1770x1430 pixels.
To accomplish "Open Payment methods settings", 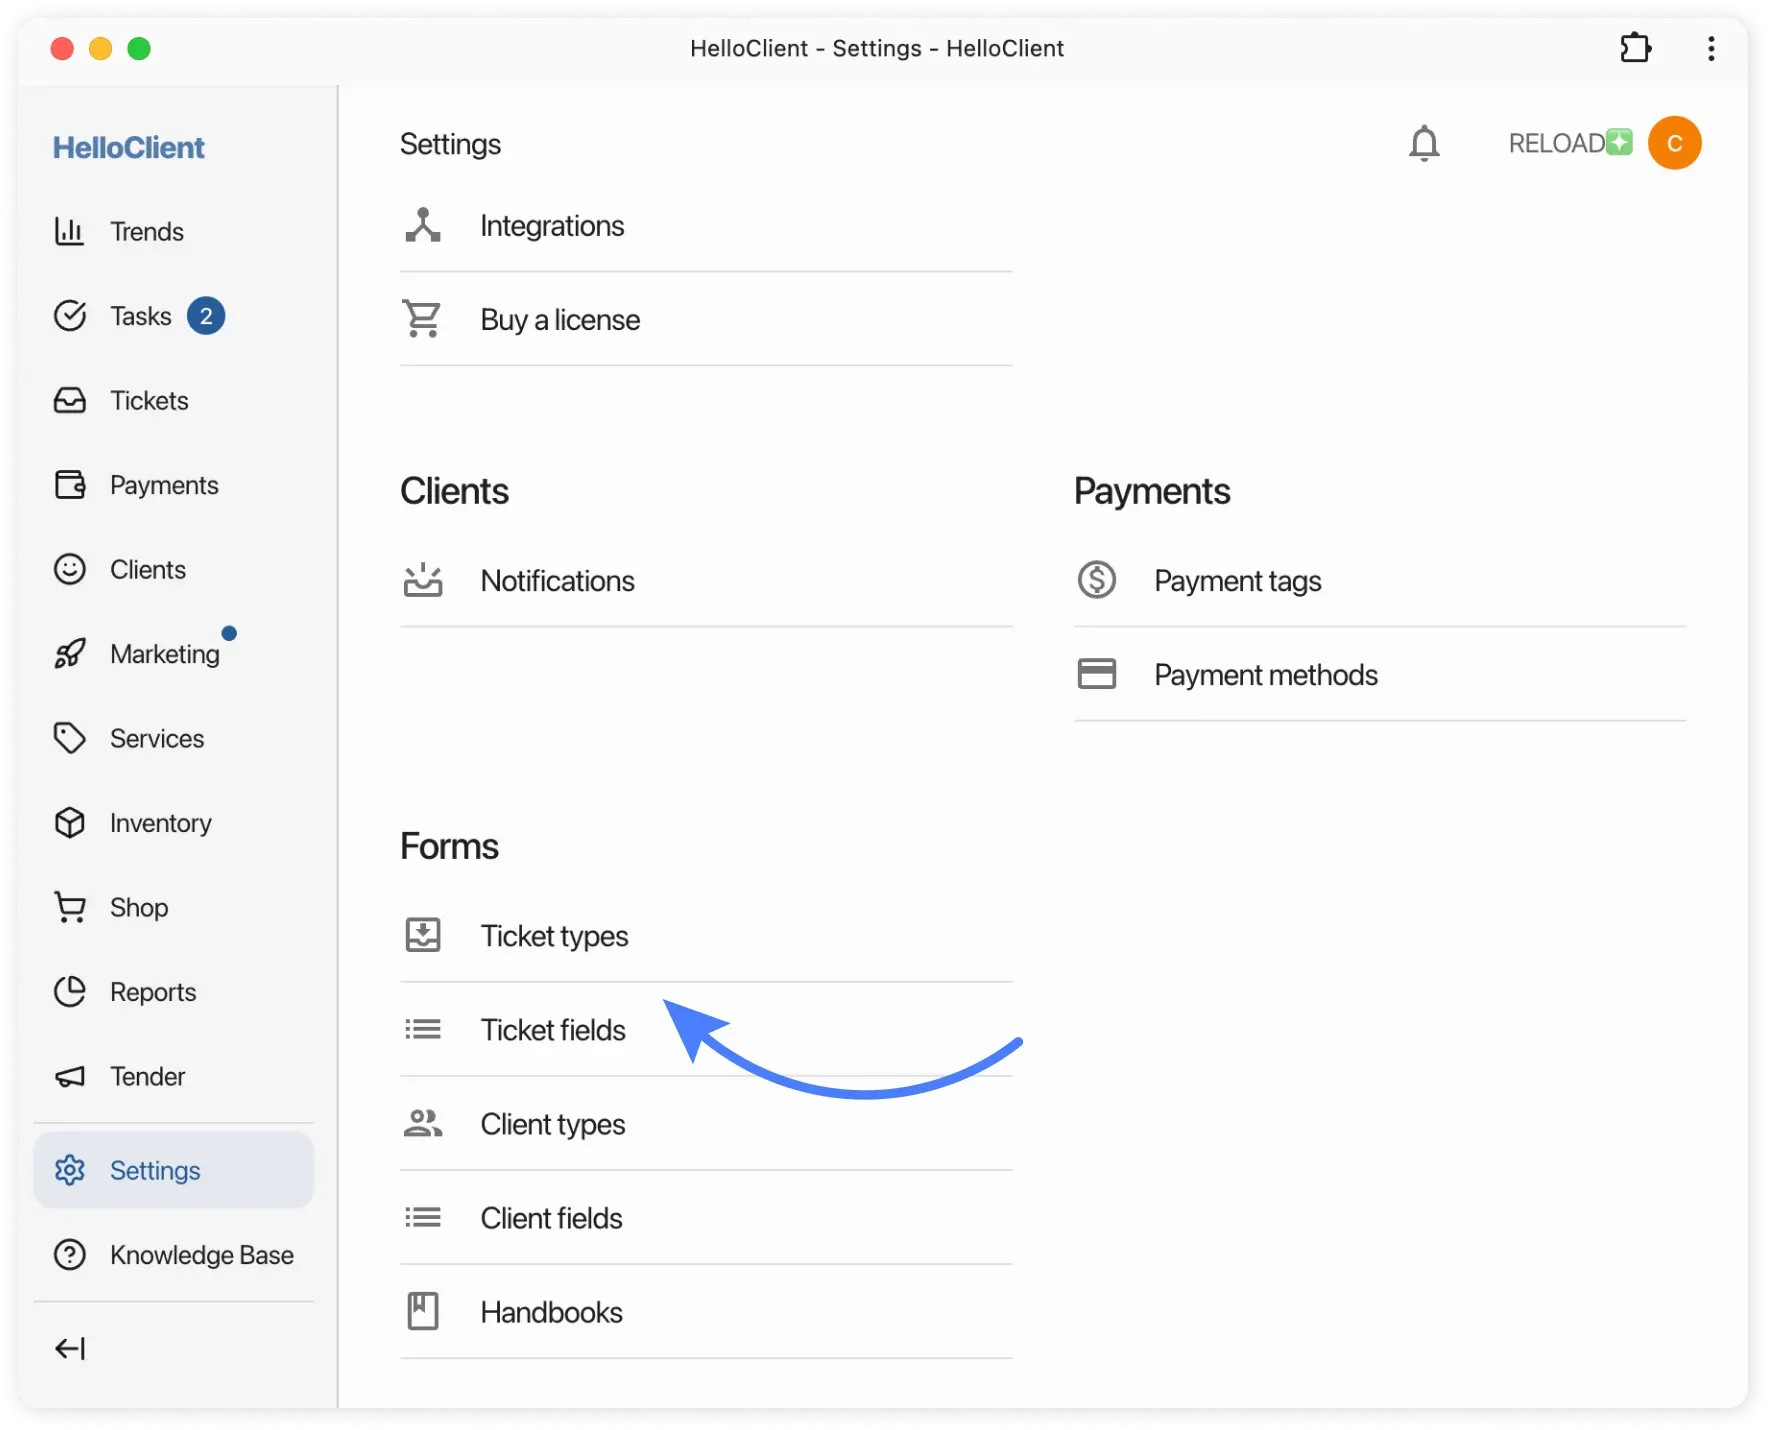I will tap(1266, 675).
